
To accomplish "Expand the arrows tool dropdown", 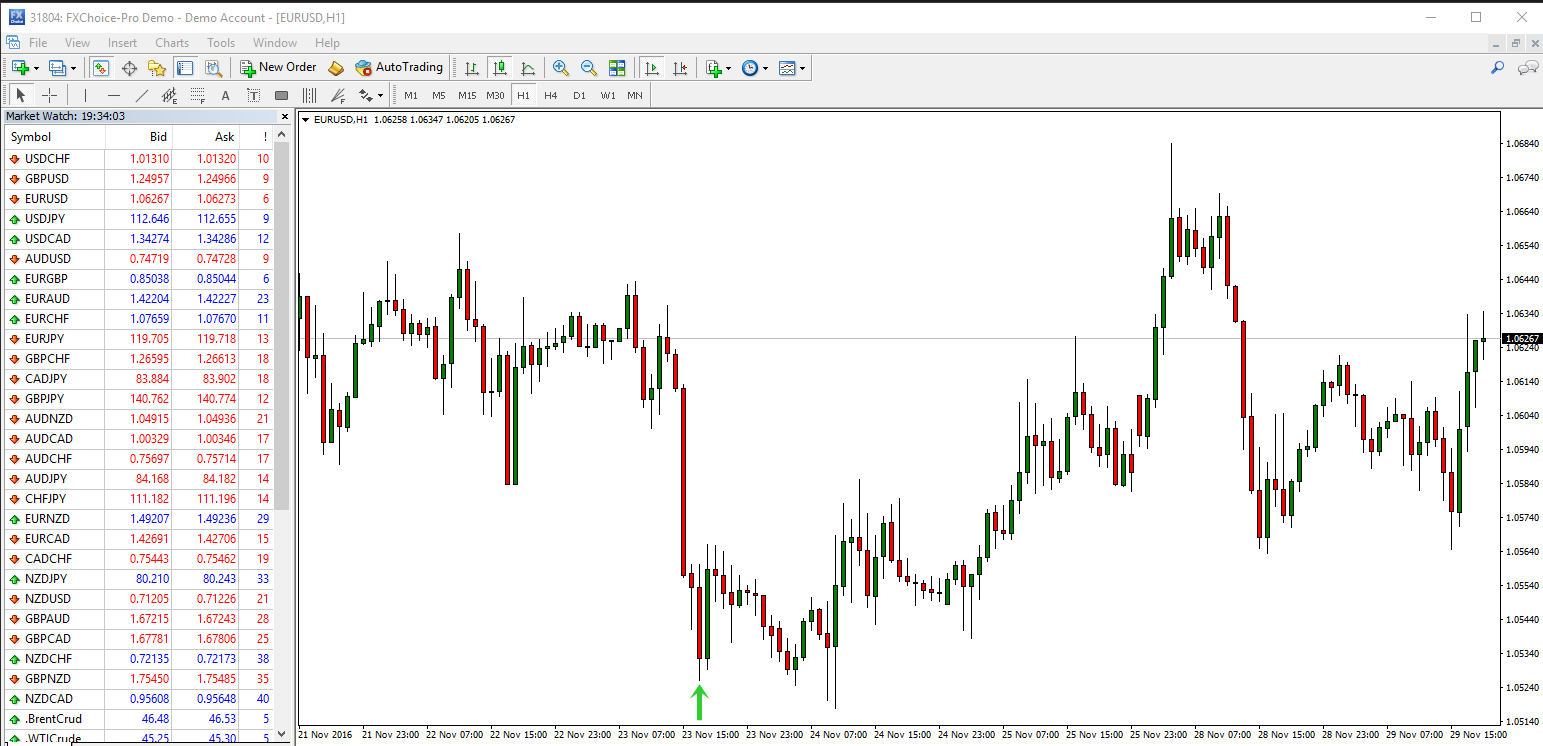I will tap(381, 96).
